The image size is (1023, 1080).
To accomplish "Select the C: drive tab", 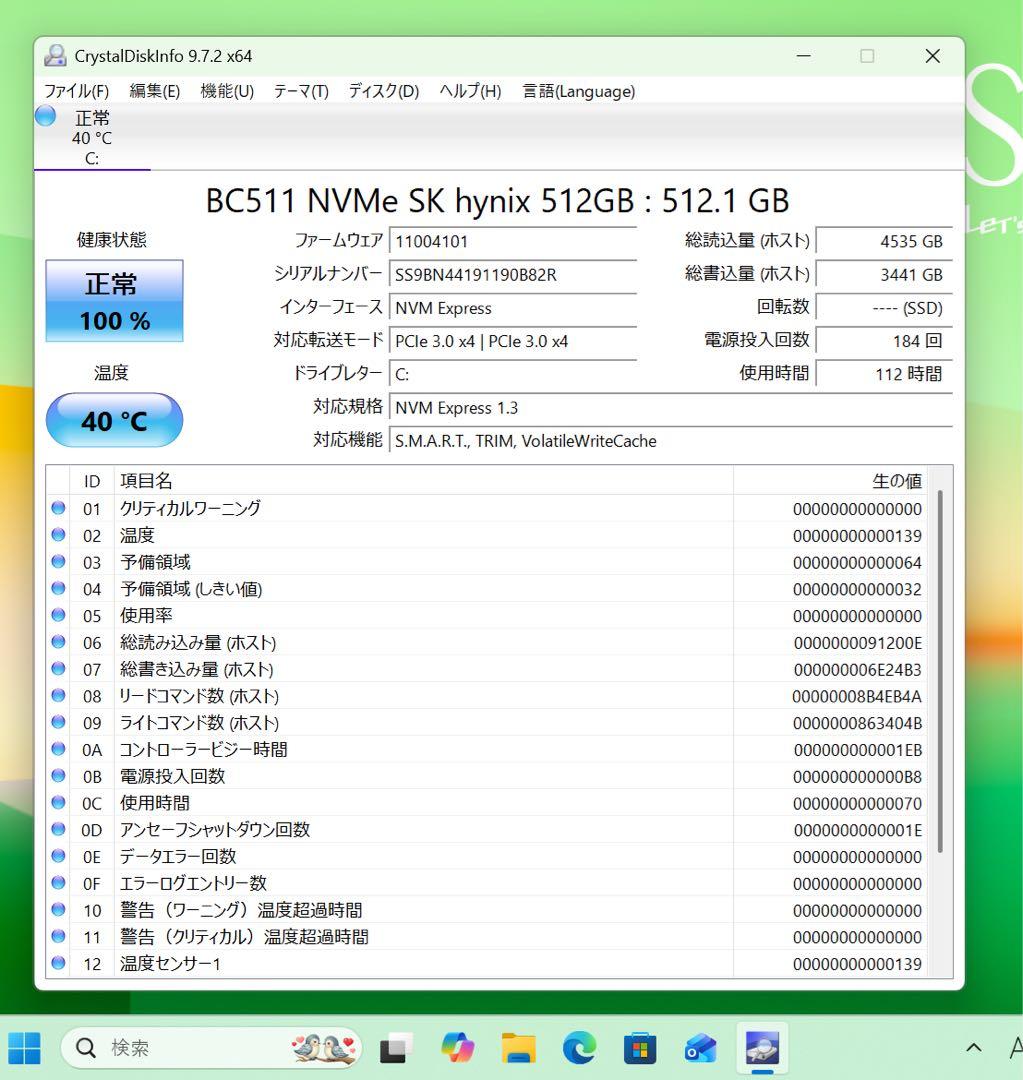I will [91, 135].
